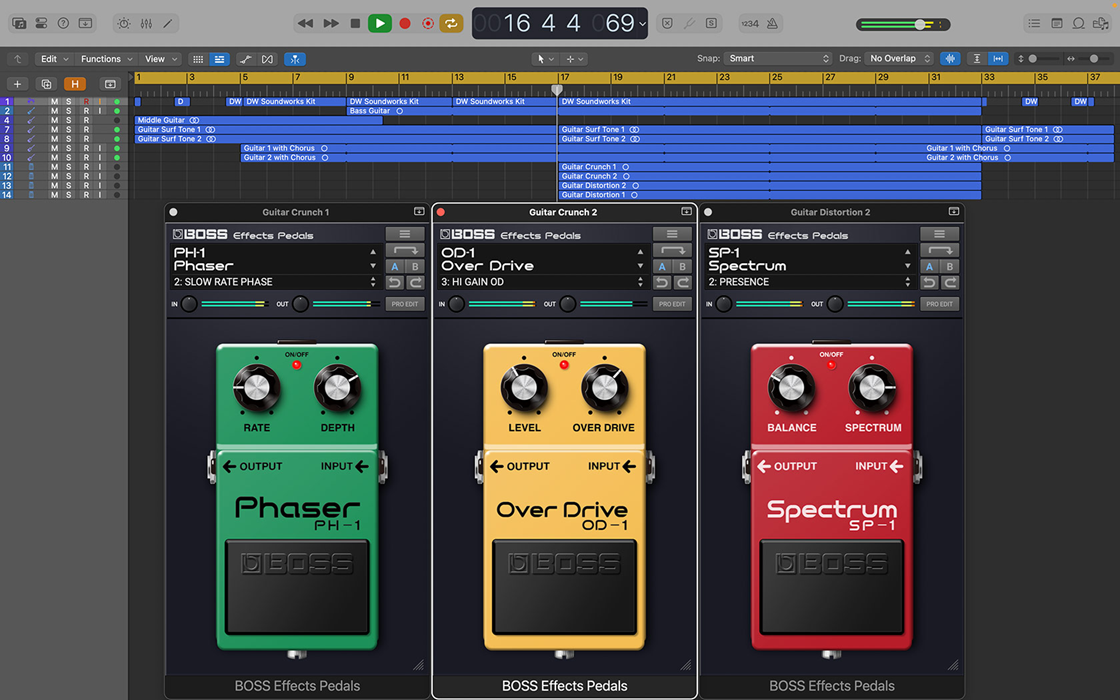Toggle the yellow Cycle mode button

(x=451, y=23)
